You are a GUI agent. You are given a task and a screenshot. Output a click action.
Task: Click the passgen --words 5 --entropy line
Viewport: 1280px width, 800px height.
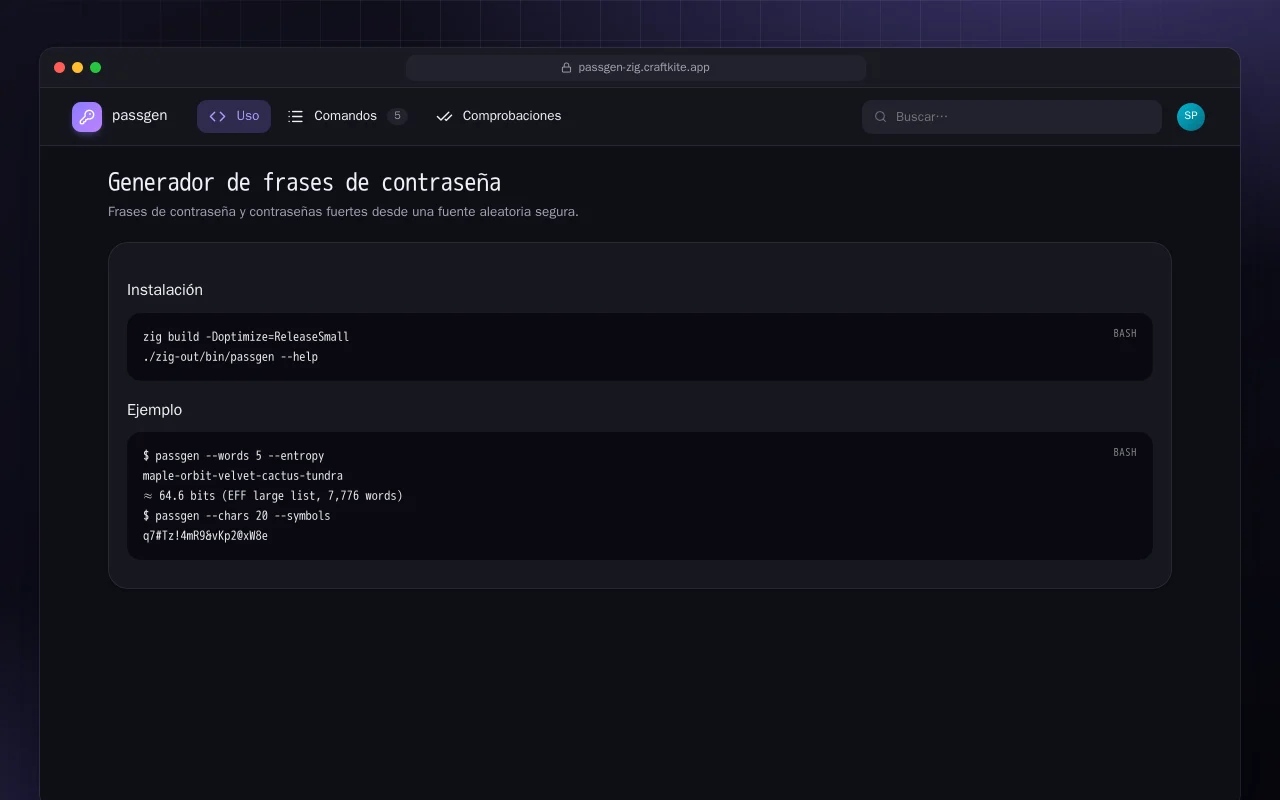(x=234, y=456)
